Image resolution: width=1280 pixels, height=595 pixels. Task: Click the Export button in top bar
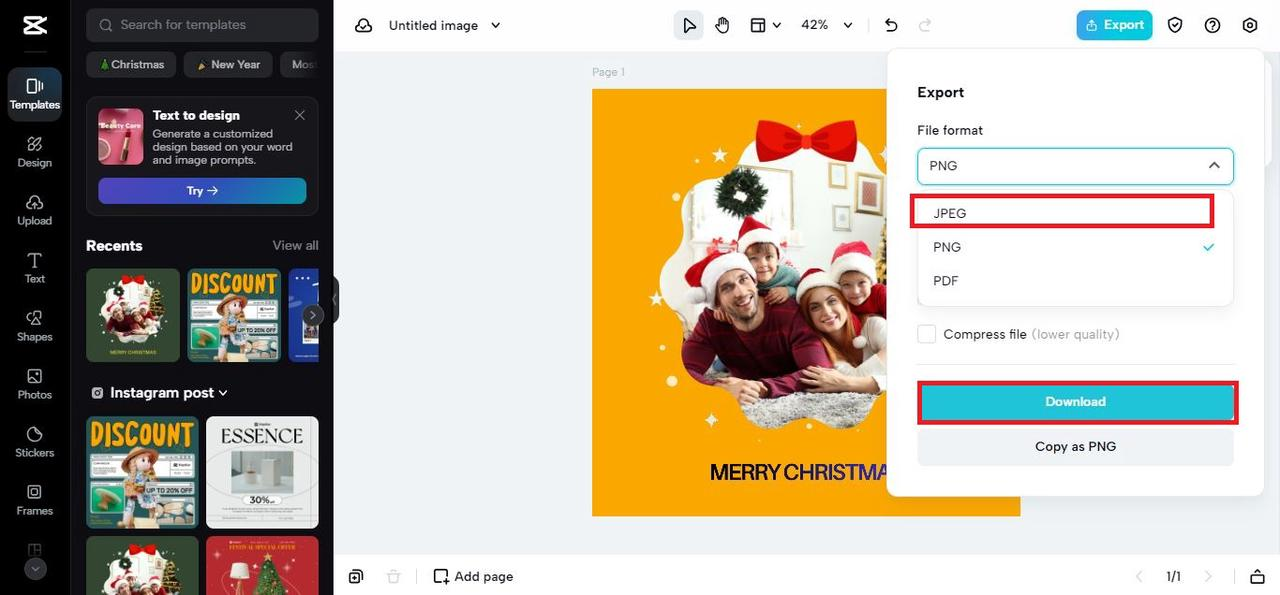[x=1114, y=25]
